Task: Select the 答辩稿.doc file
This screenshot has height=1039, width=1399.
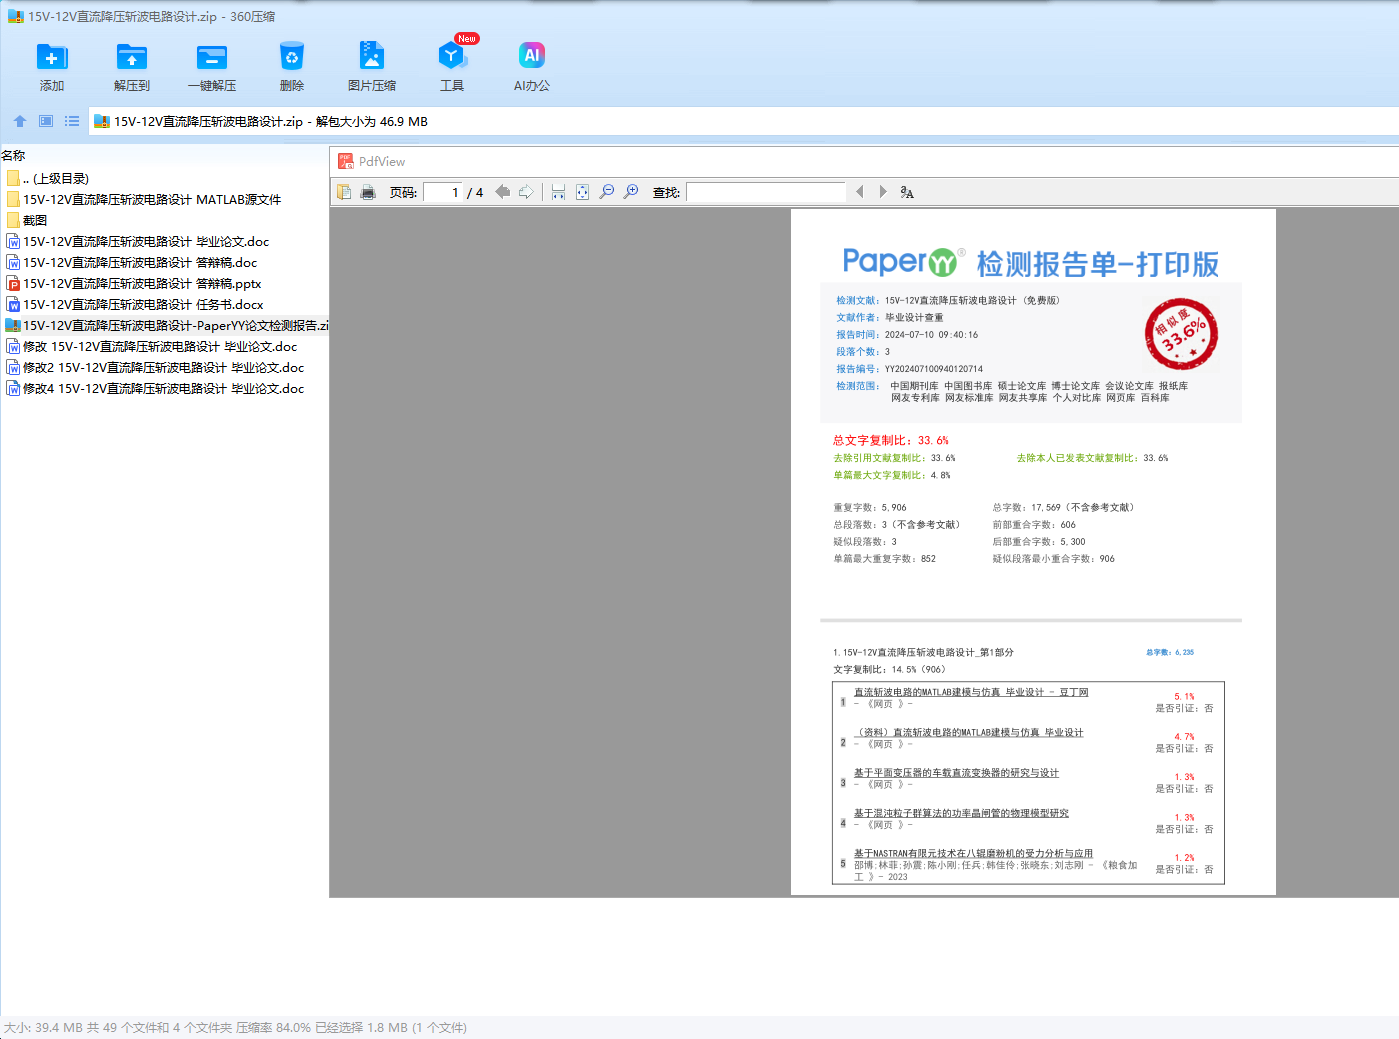Action: [132, 263]
